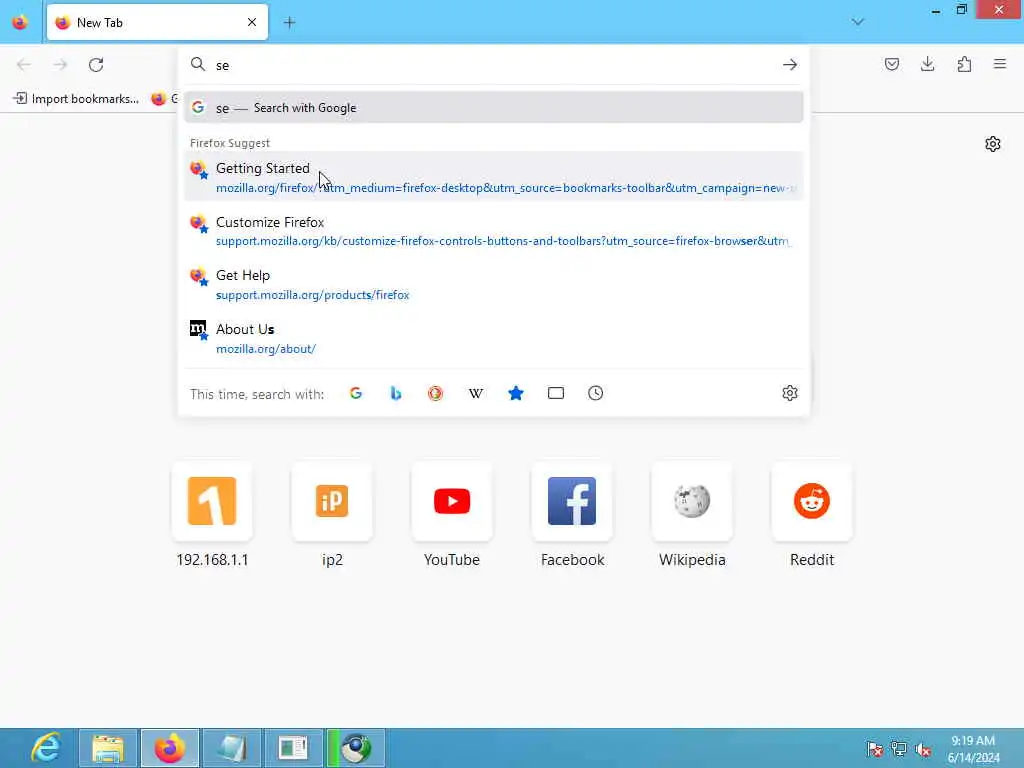Search in open Tabs icon
The height and width of the screenshot is (768, 1024).
556,393
